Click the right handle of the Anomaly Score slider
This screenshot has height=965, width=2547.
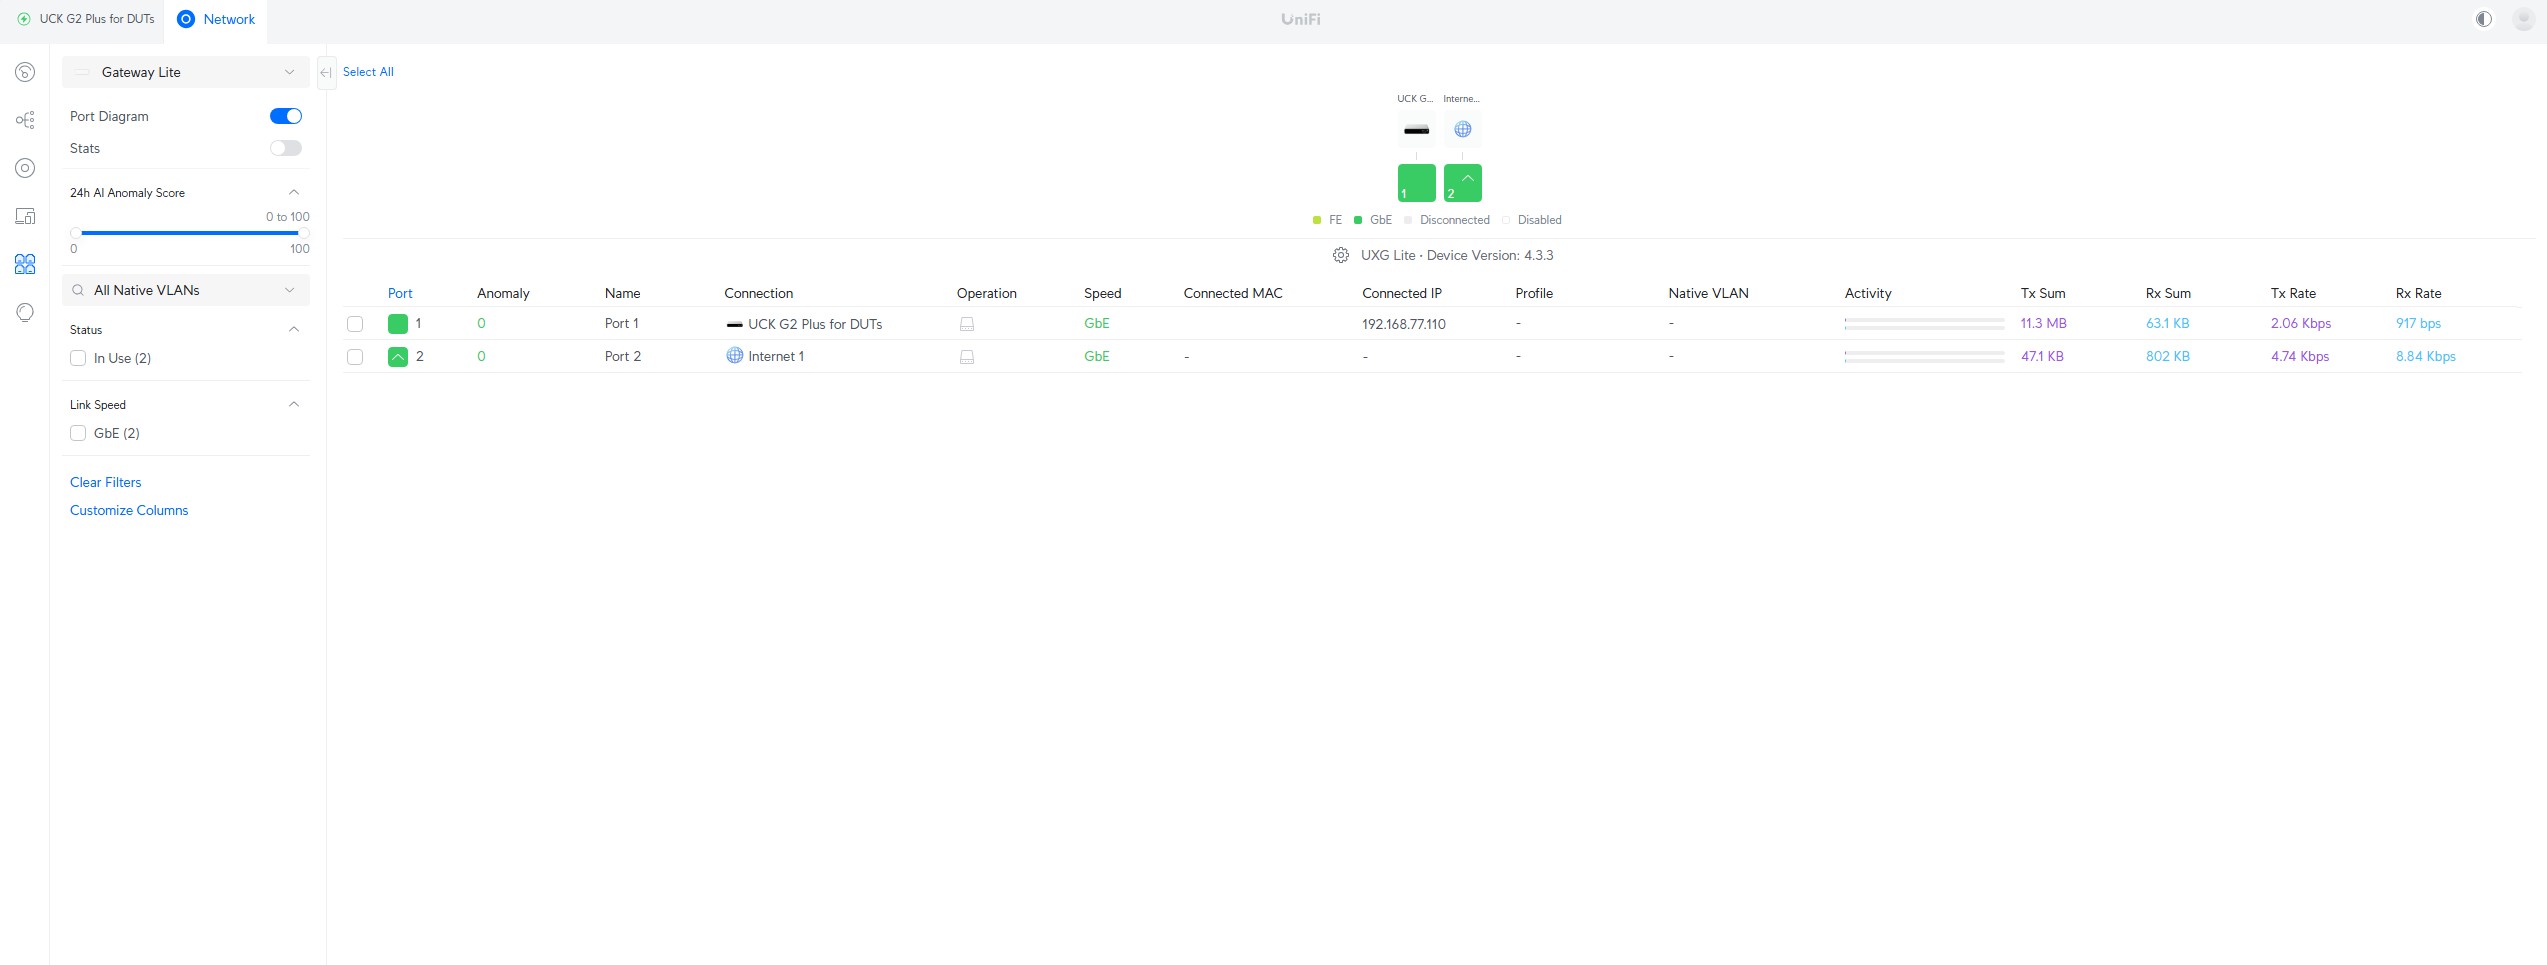[x=302, y=233]
